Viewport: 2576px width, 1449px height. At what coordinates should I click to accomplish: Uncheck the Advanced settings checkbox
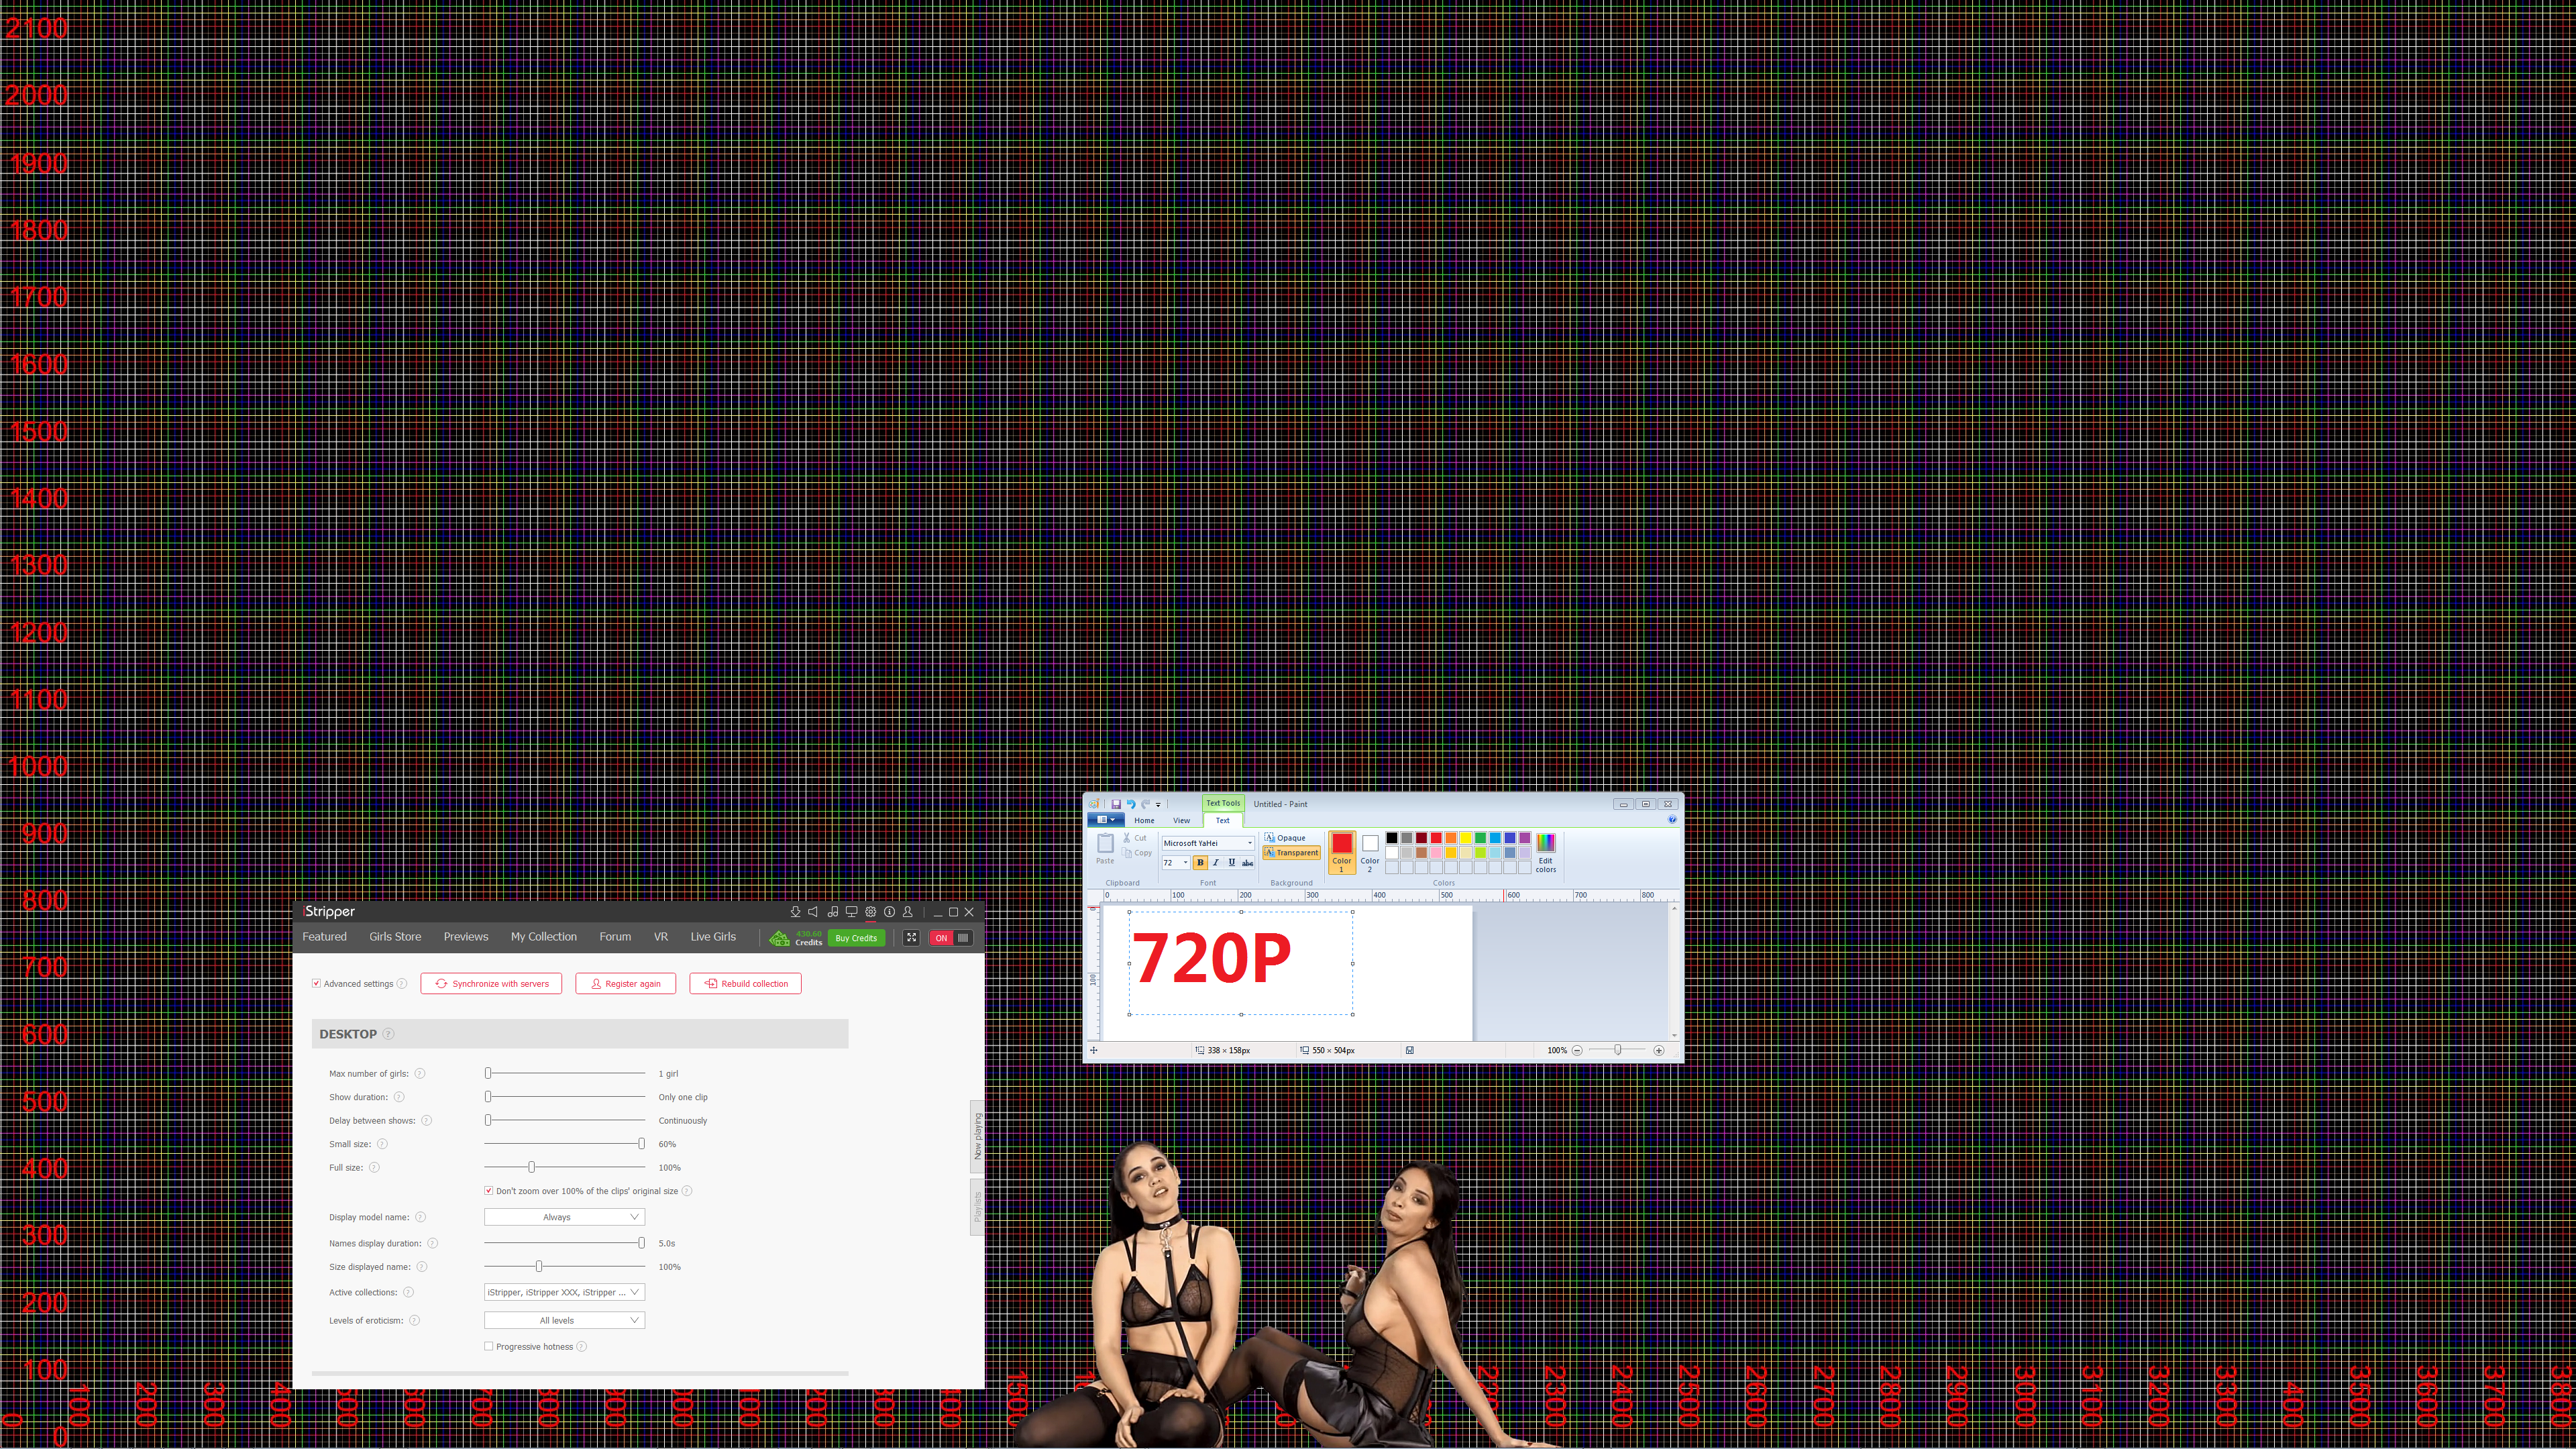tap(316, 984)
